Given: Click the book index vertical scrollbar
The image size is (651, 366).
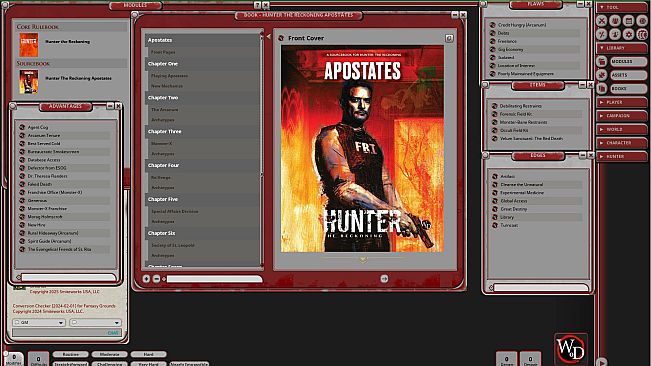Looking at the screenshot, I should point(262,149).
